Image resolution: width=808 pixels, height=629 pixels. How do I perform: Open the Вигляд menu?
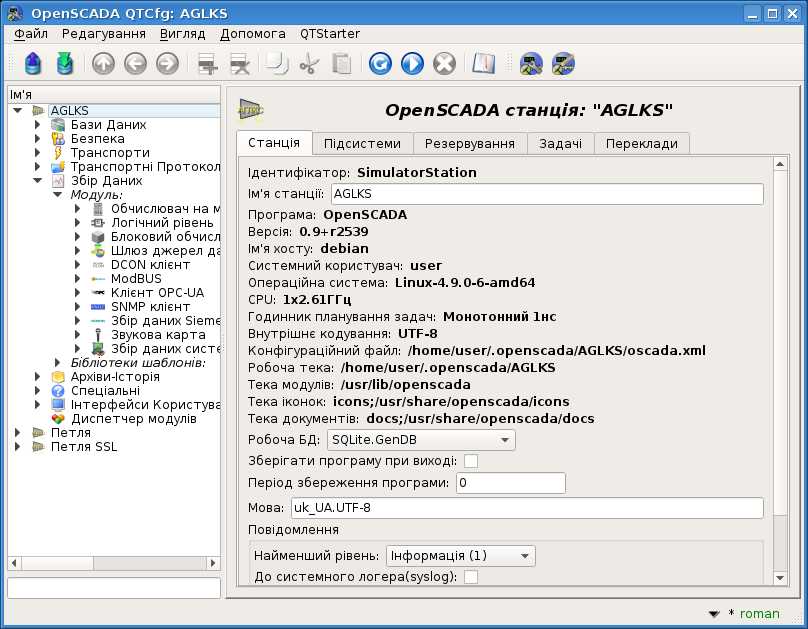[182, 34]
